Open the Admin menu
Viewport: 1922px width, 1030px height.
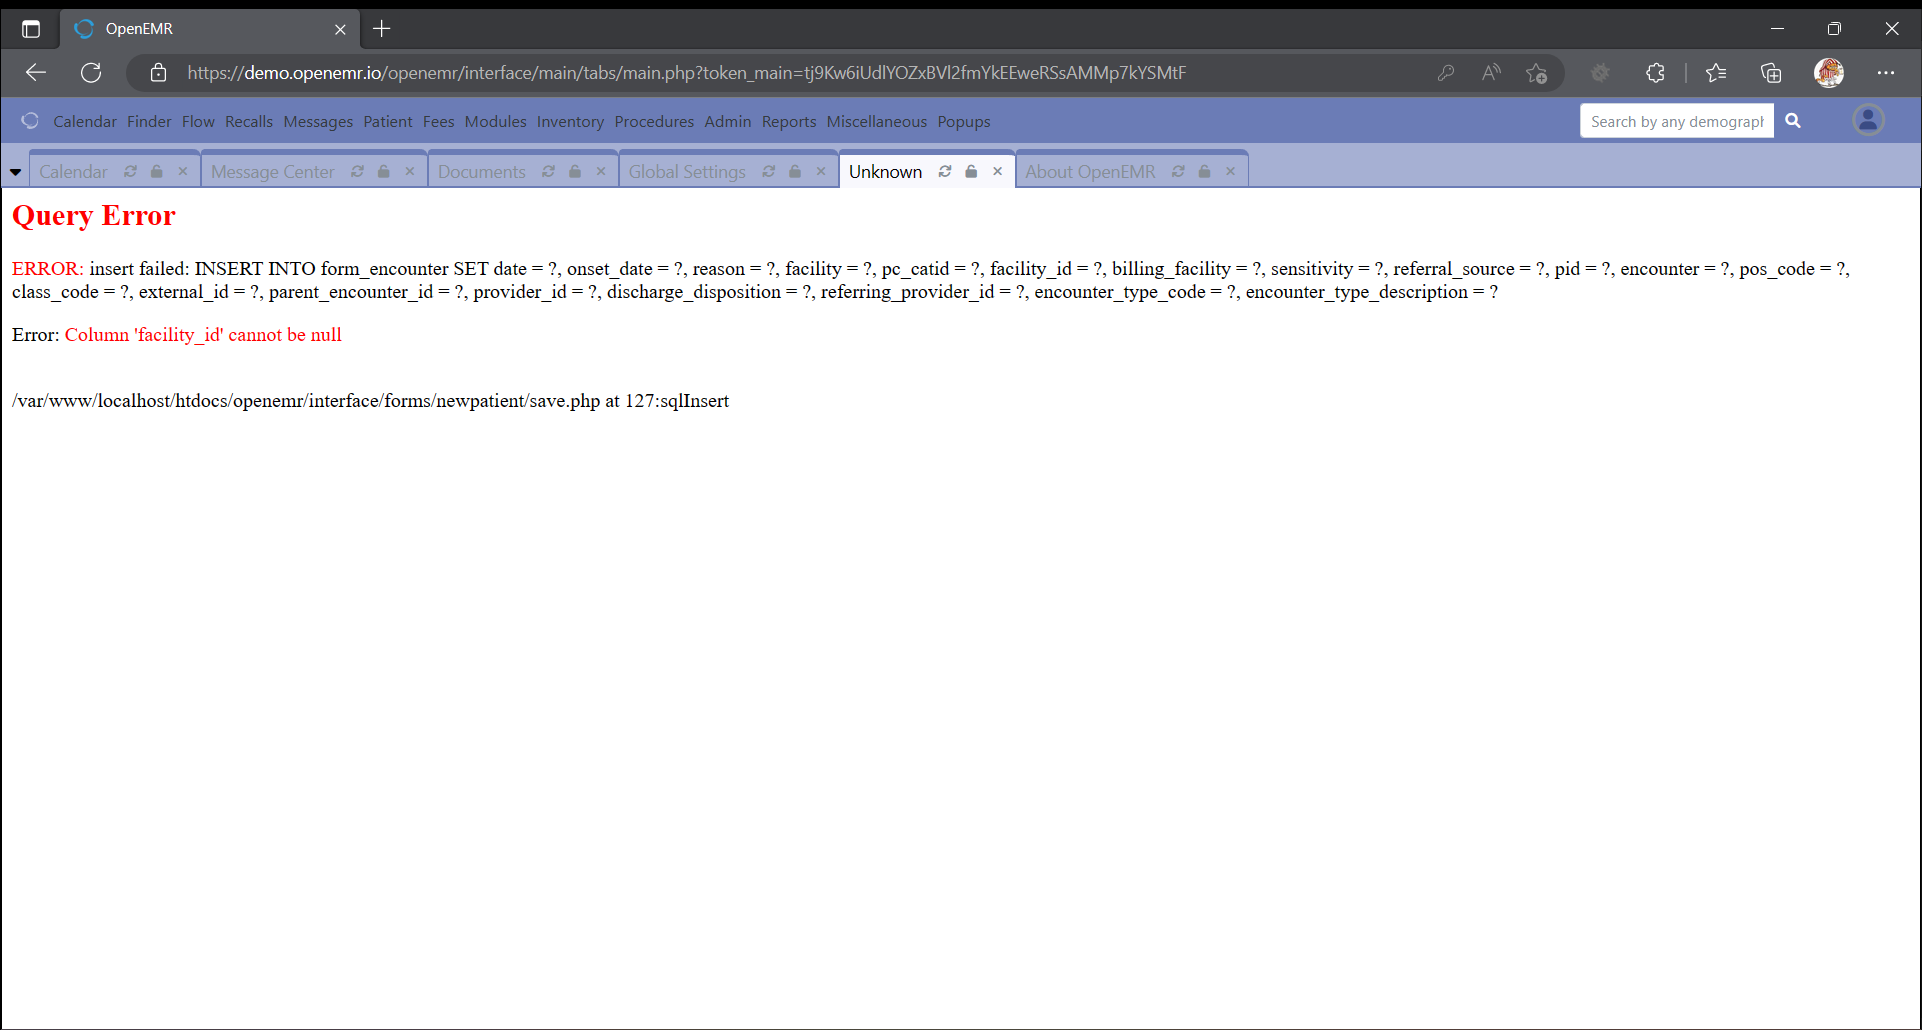pyautogui.click(x=727, y=121)
